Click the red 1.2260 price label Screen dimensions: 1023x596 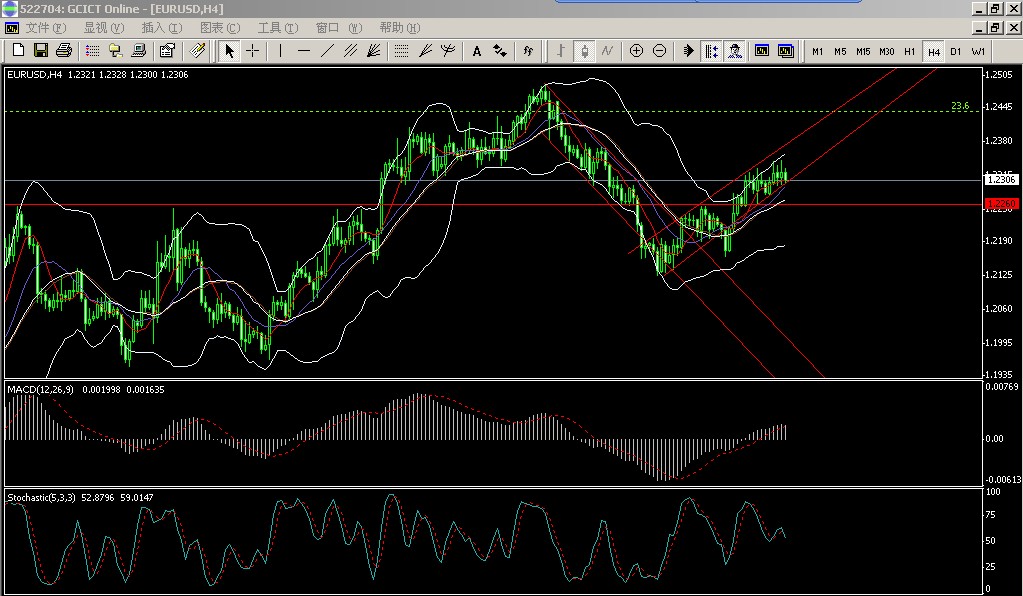pyautogui.click(x=1001, y=203)
